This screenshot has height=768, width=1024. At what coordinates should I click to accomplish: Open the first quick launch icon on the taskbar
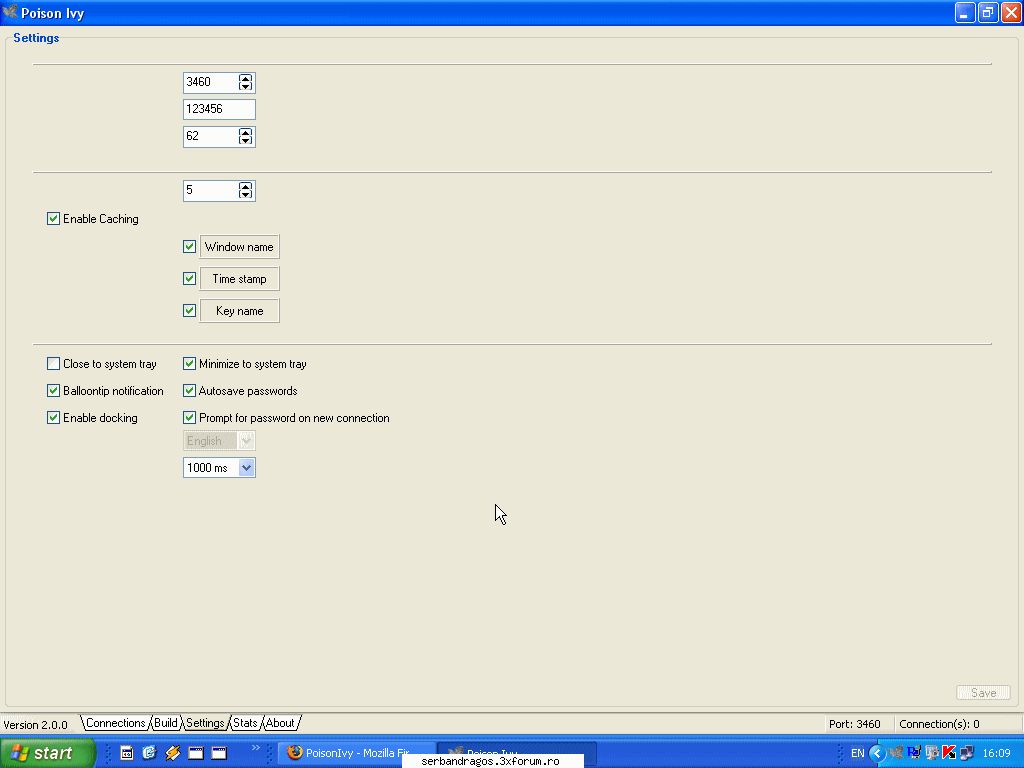click(127, 753)
